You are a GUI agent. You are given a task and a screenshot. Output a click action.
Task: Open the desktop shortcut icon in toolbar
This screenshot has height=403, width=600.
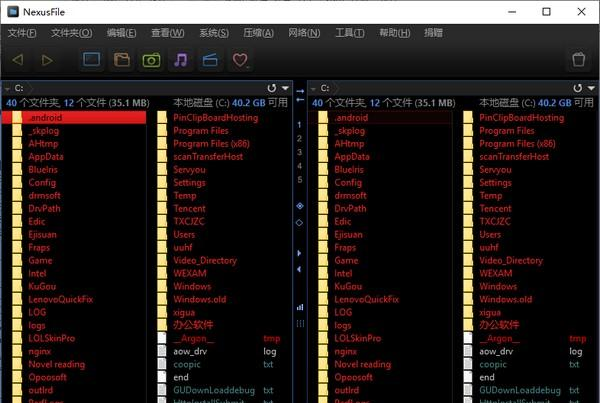(91, 60)
